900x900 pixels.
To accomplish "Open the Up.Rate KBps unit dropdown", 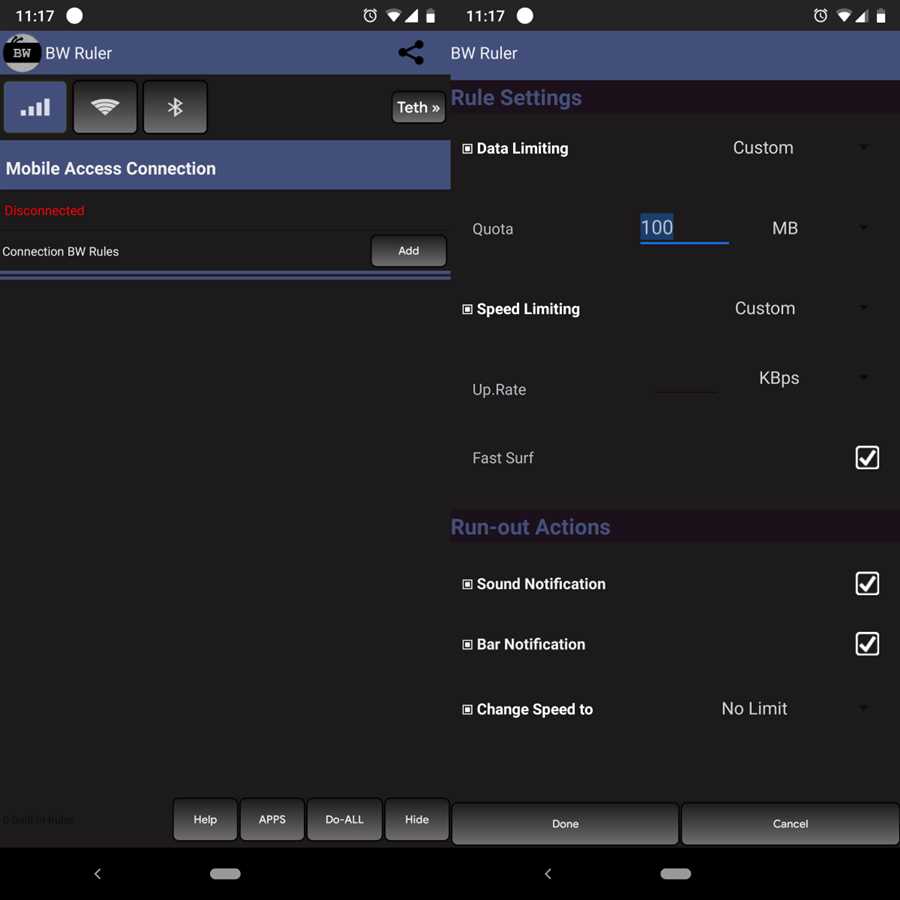I will coord(812,378).
